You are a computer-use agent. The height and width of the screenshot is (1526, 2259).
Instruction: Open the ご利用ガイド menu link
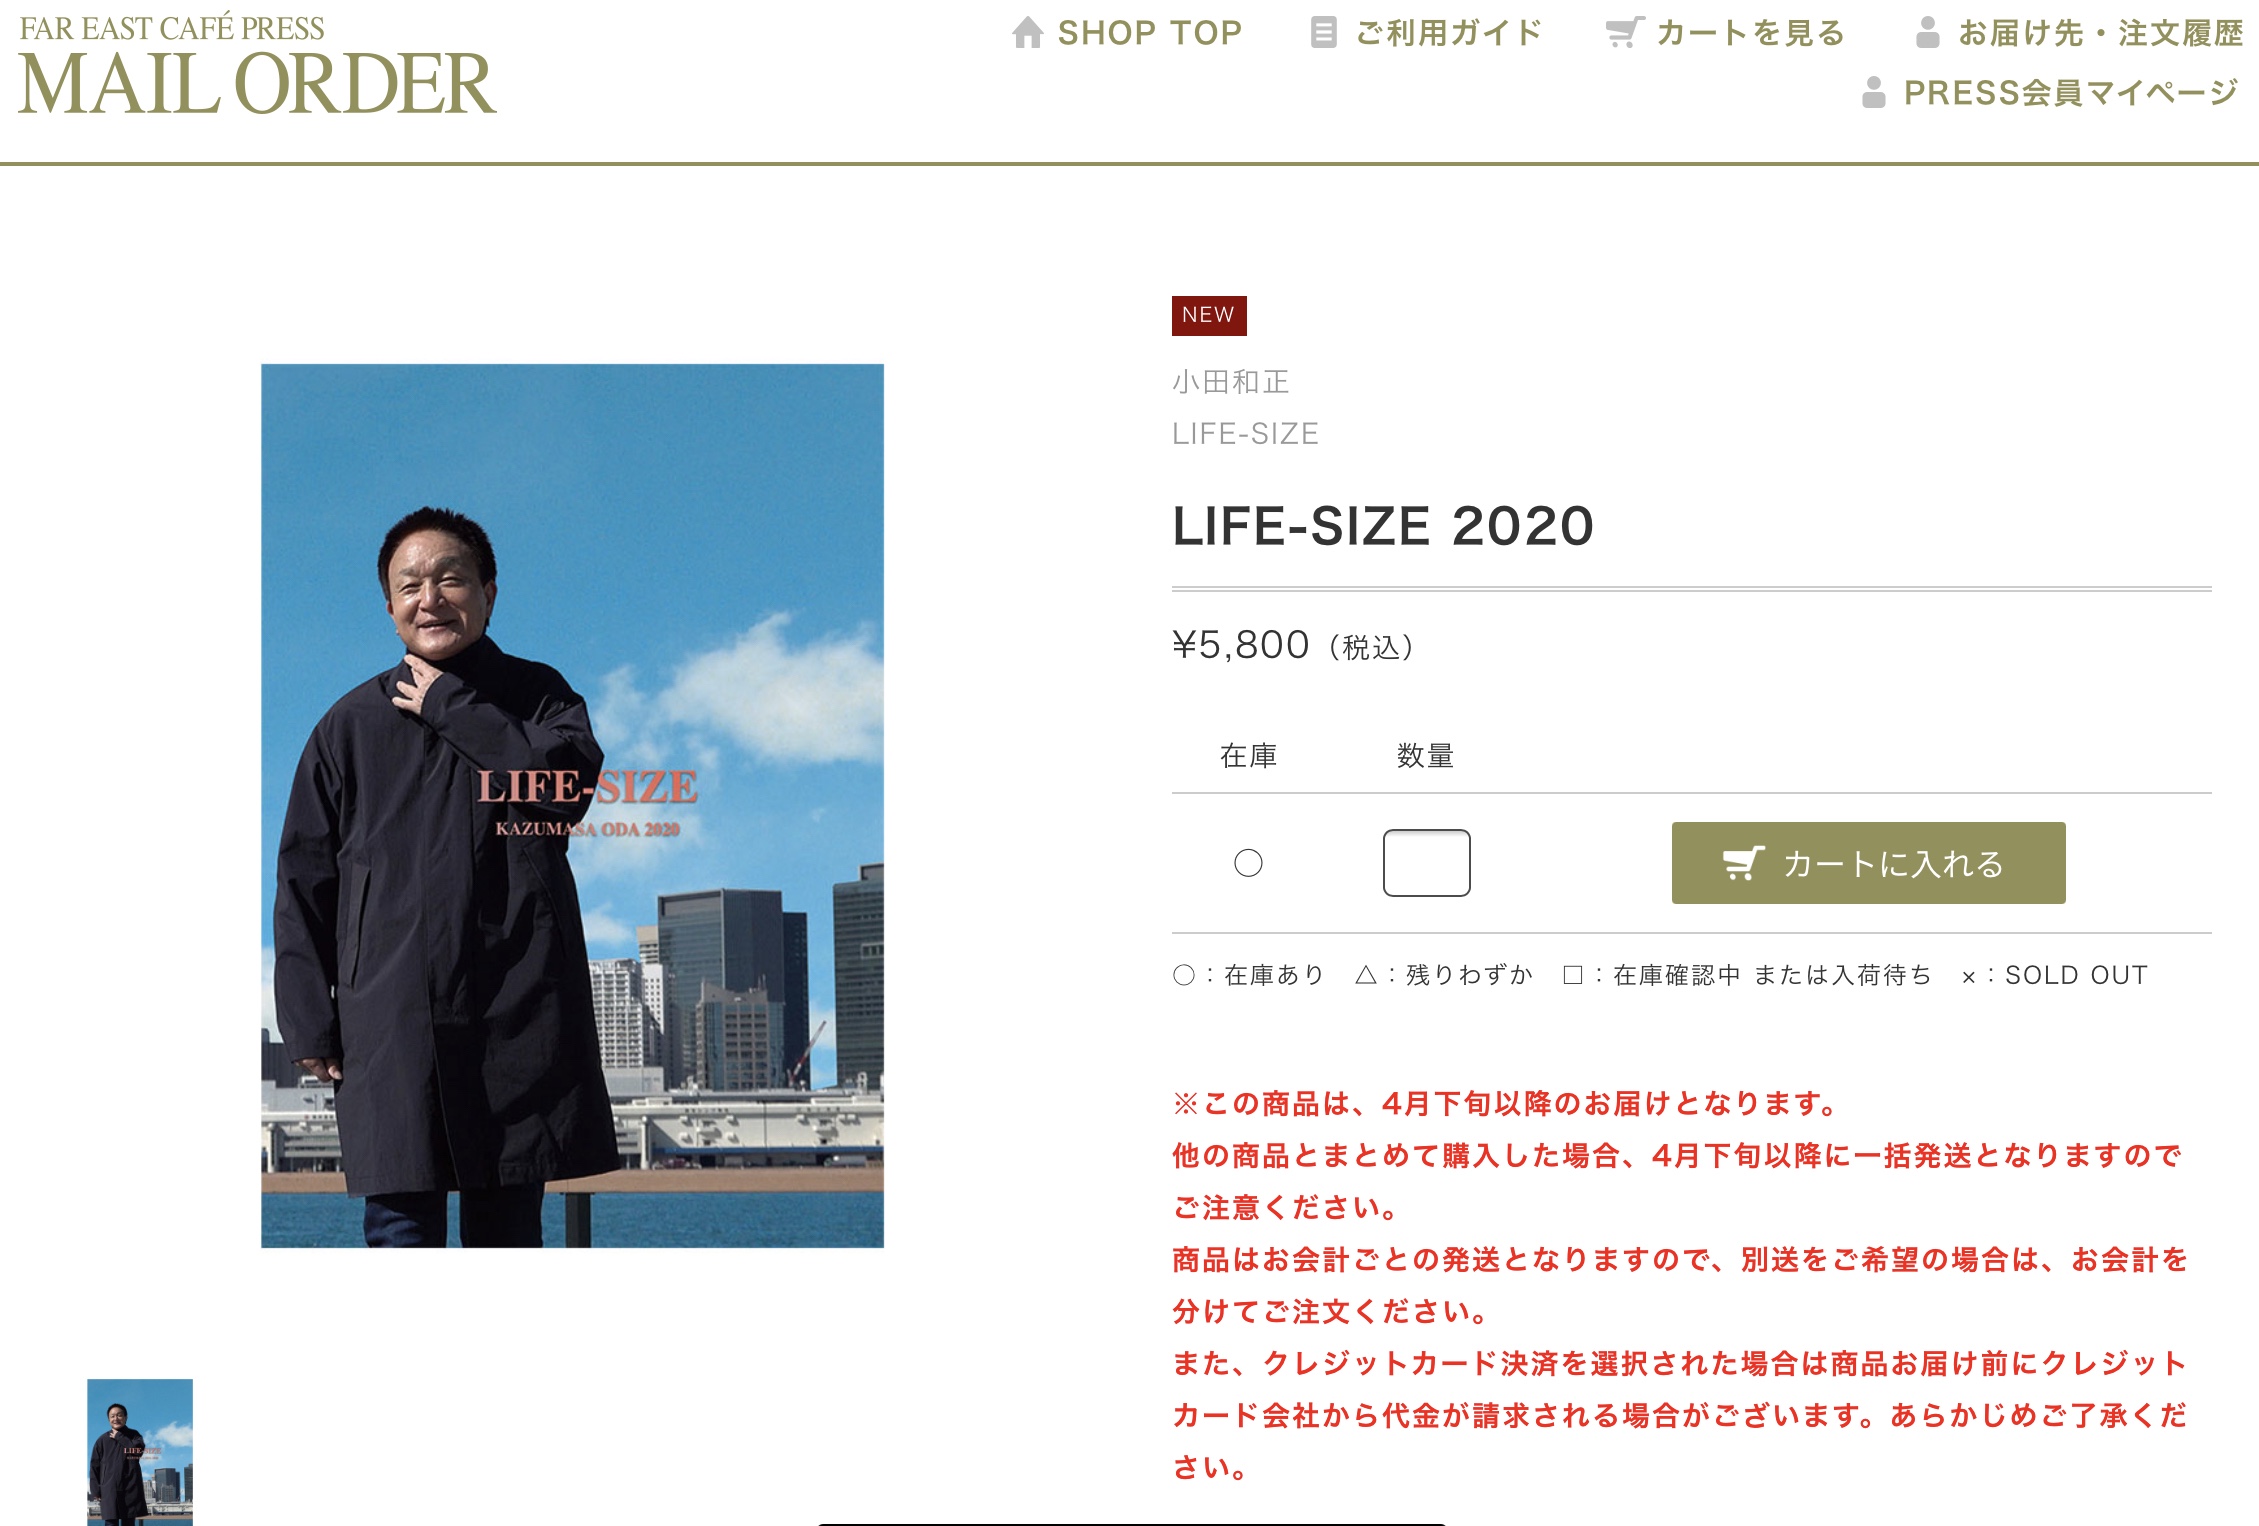[1426, 33]
